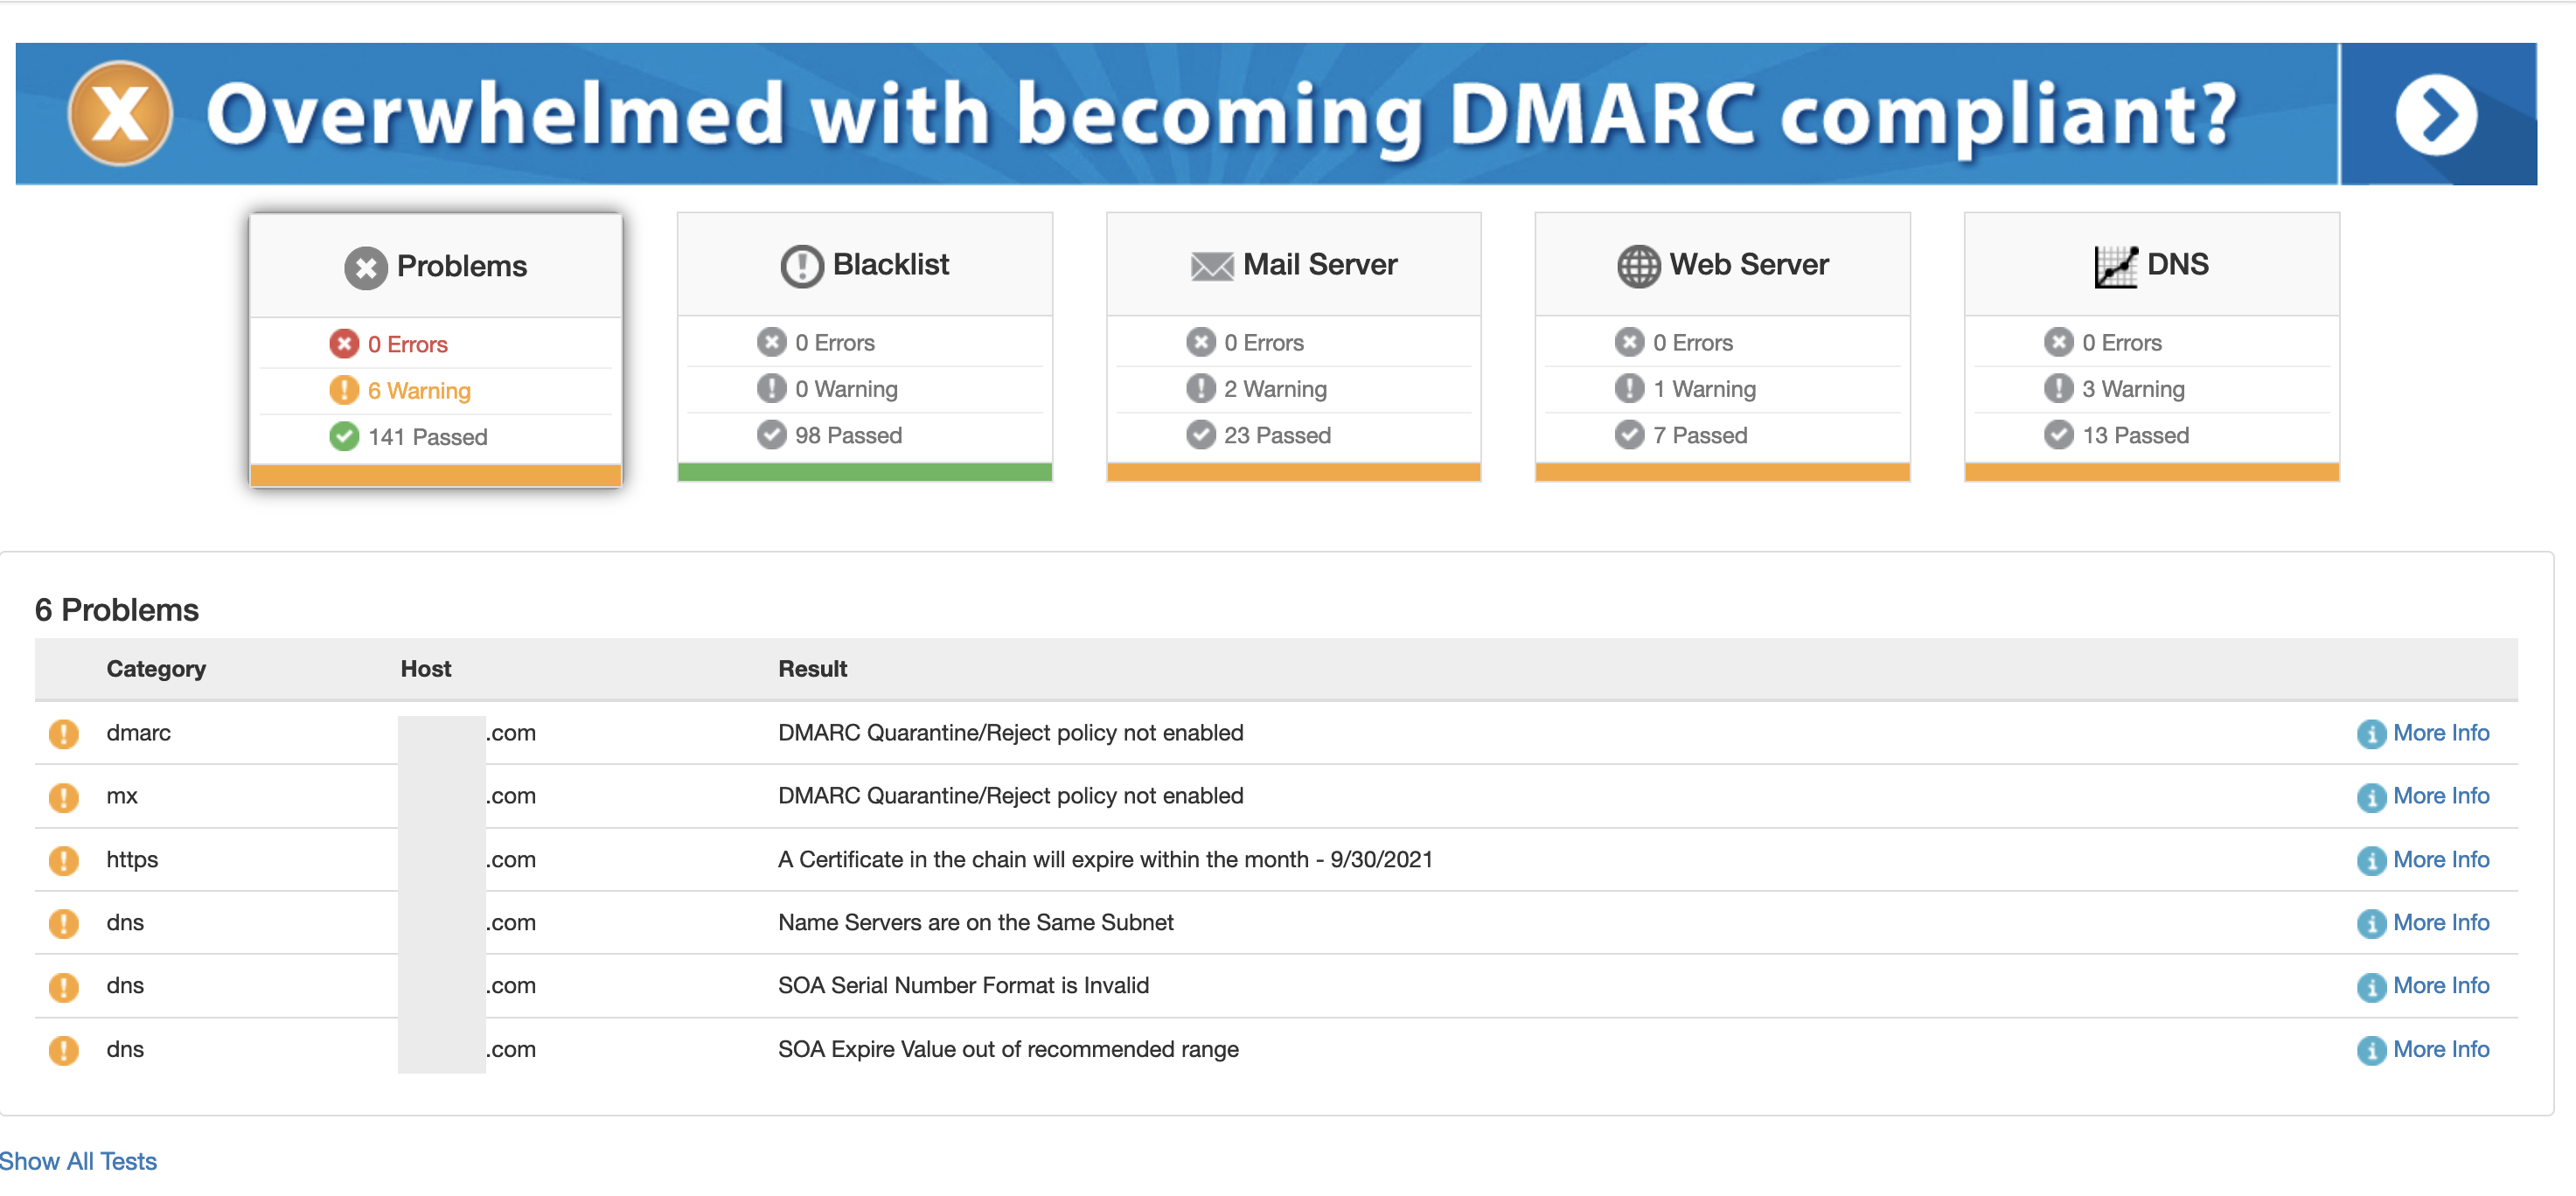Click the dmarc row warning icon
The image size is (2576, 1196).
pyautogui.click(x=64, y=733)
